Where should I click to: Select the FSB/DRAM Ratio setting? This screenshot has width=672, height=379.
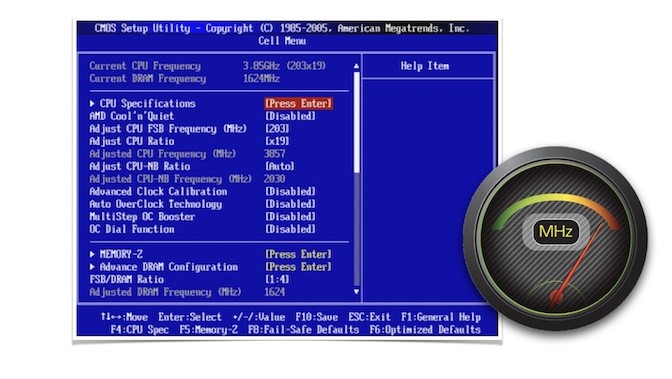[126, 280]
